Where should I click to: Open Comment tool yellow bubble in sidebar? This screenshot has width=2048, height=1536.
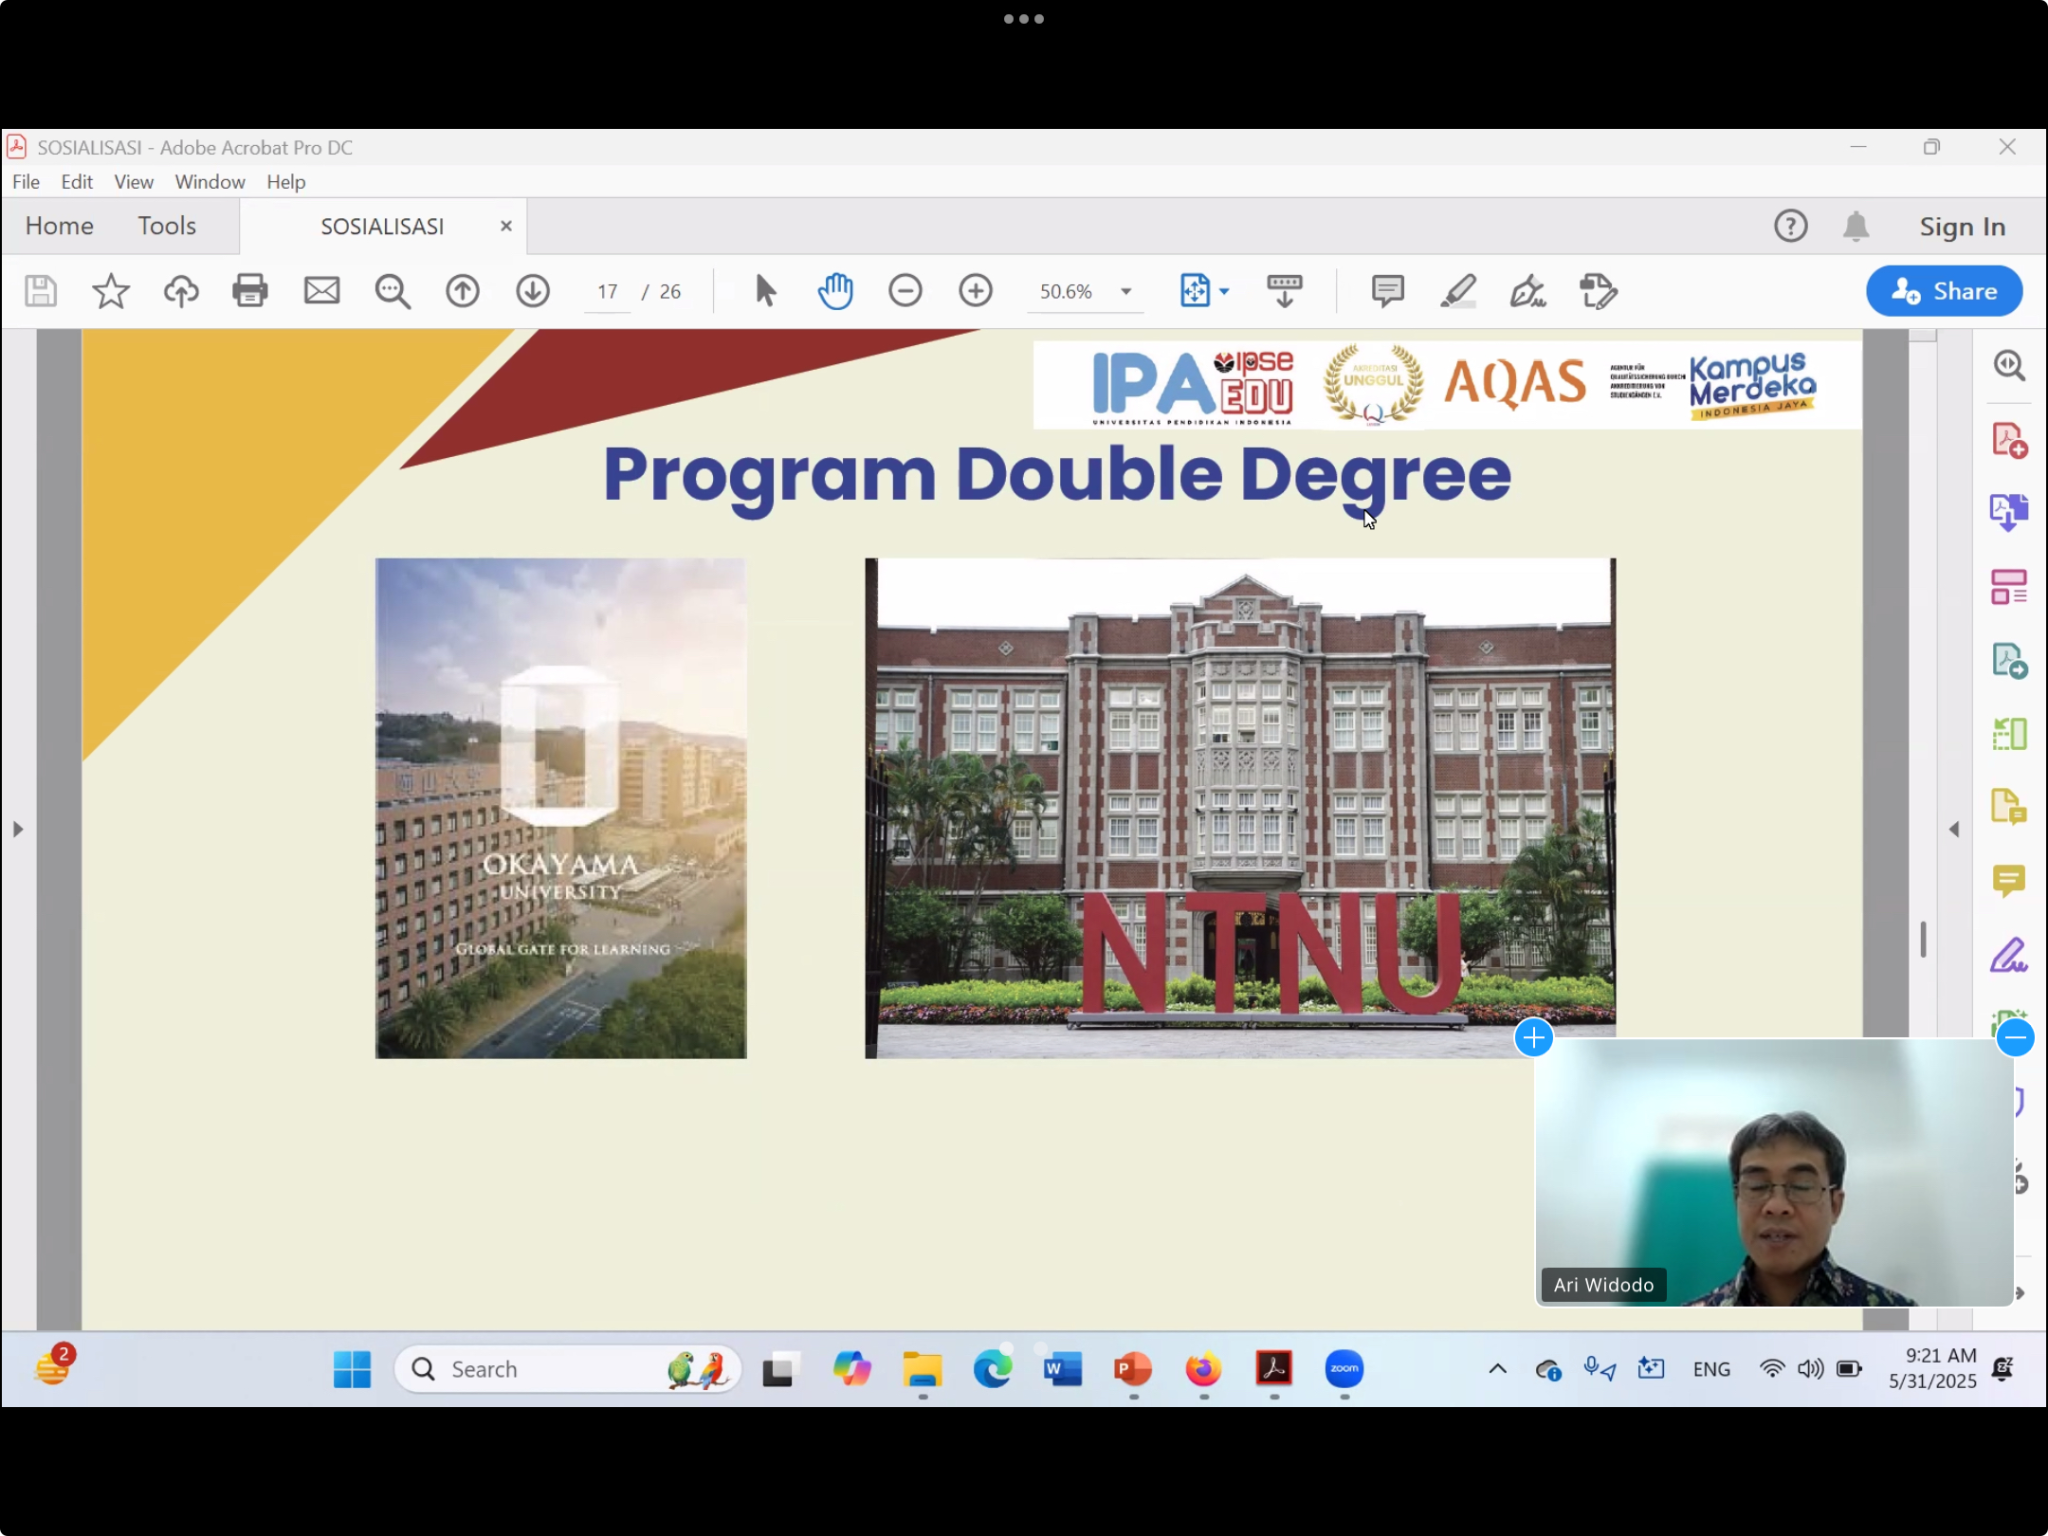[2009, 881]
